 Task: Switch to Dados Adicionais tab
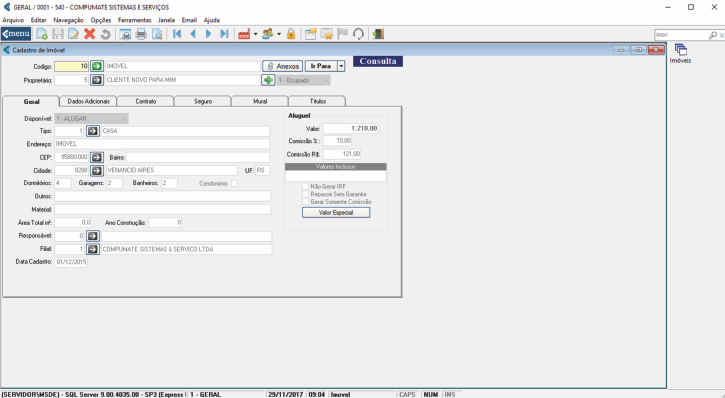(x=88, y=101)
